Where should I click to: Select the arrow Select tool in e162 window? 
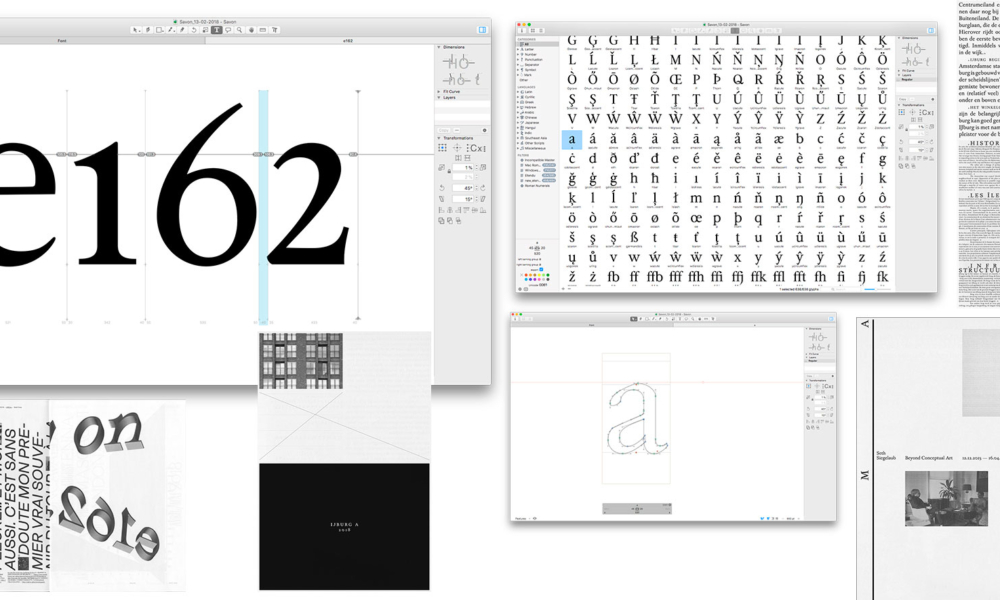point(136,30)
